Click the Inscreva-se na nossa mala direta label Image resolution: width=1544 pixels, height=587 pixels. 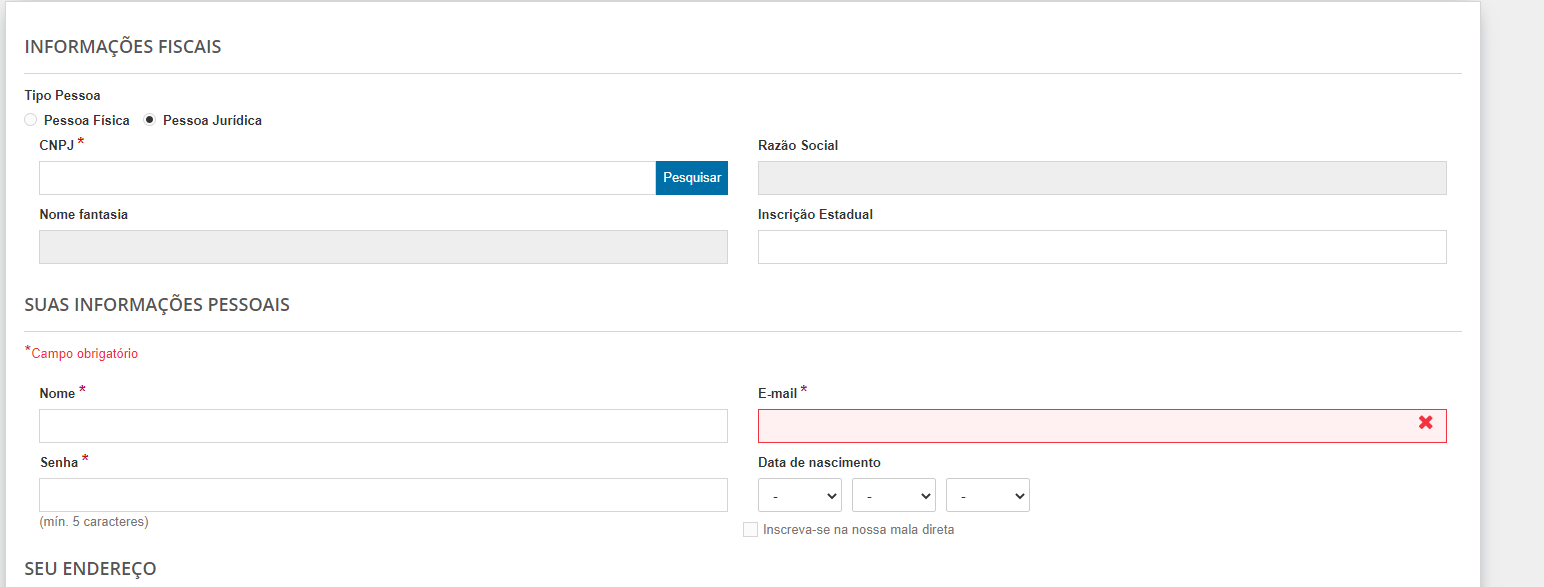tap(858, 530)
